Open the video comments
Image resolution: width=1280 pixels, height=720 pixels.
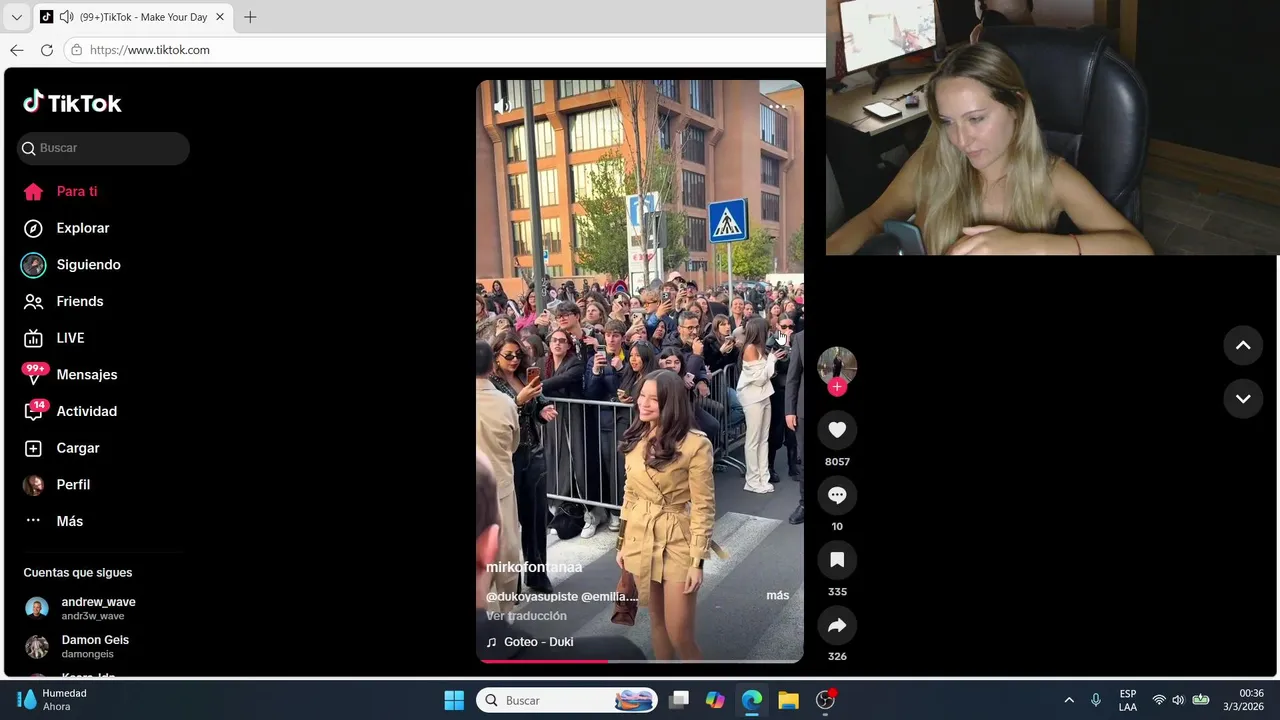tap(837, 495)
